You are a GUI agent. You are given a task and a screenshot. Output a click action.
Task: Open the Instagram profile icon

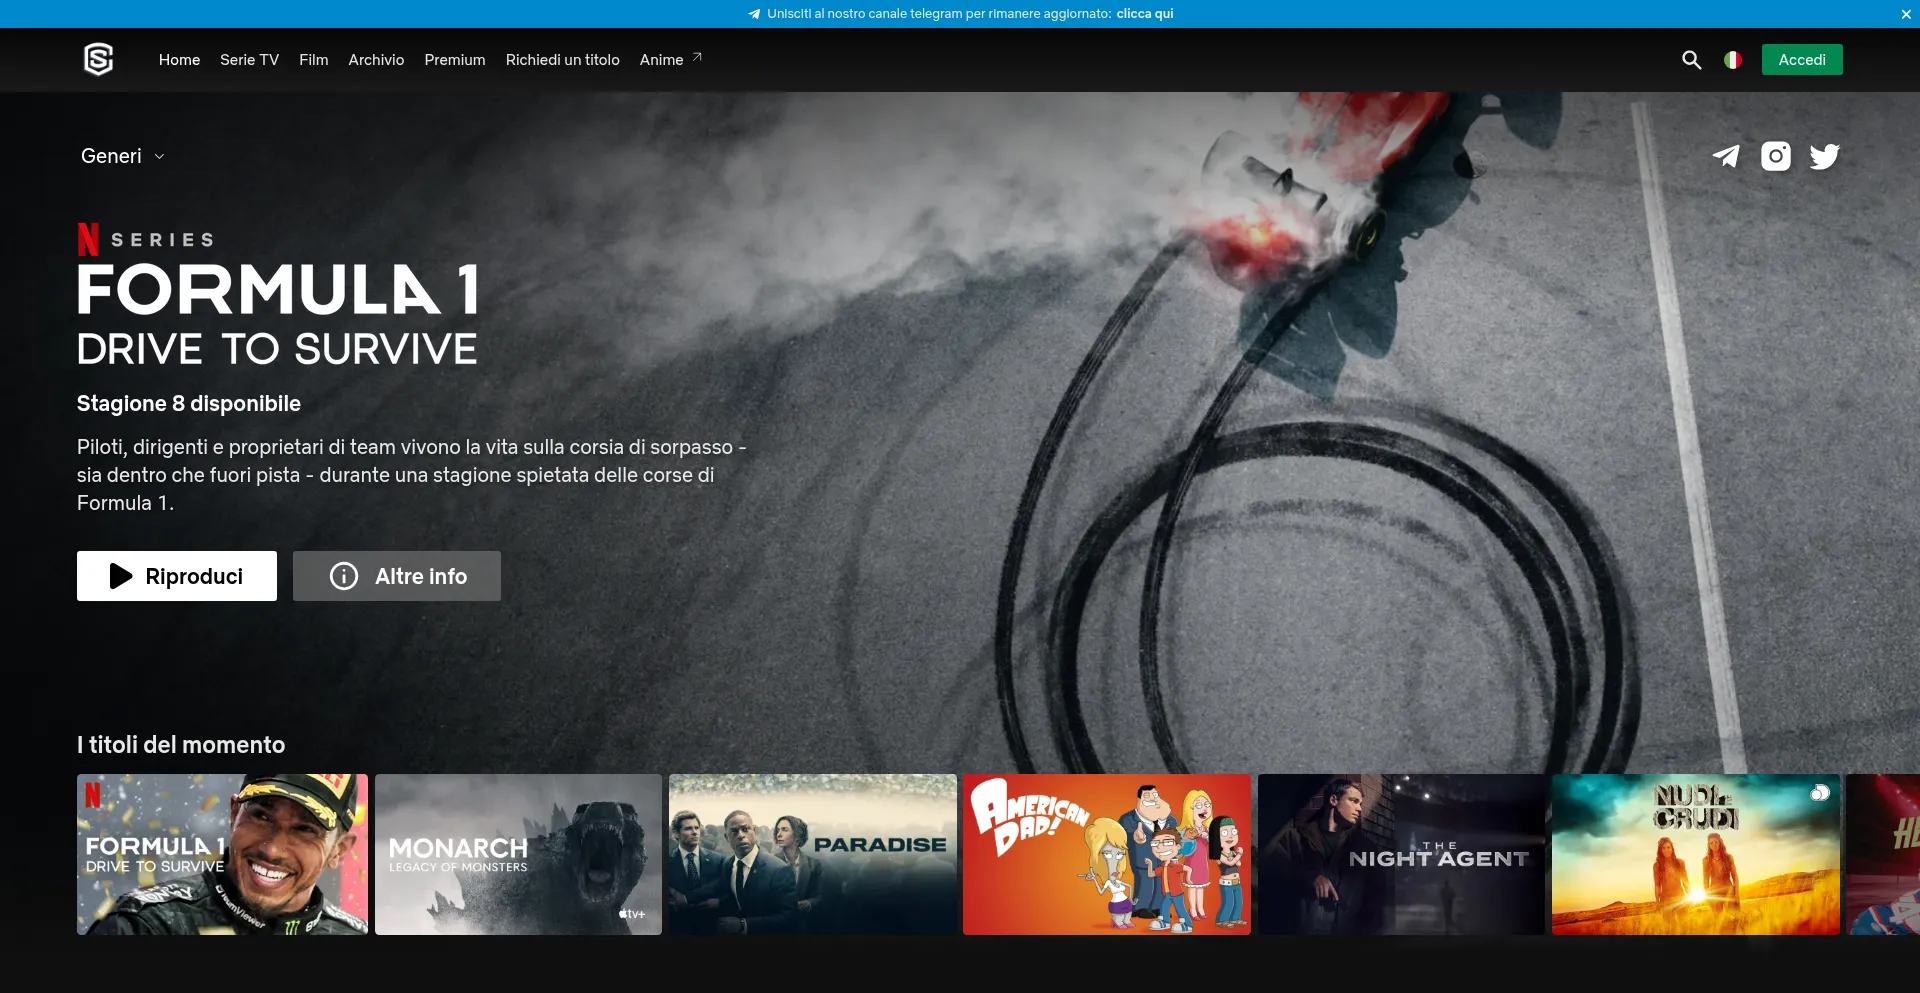coord(1776,156)
